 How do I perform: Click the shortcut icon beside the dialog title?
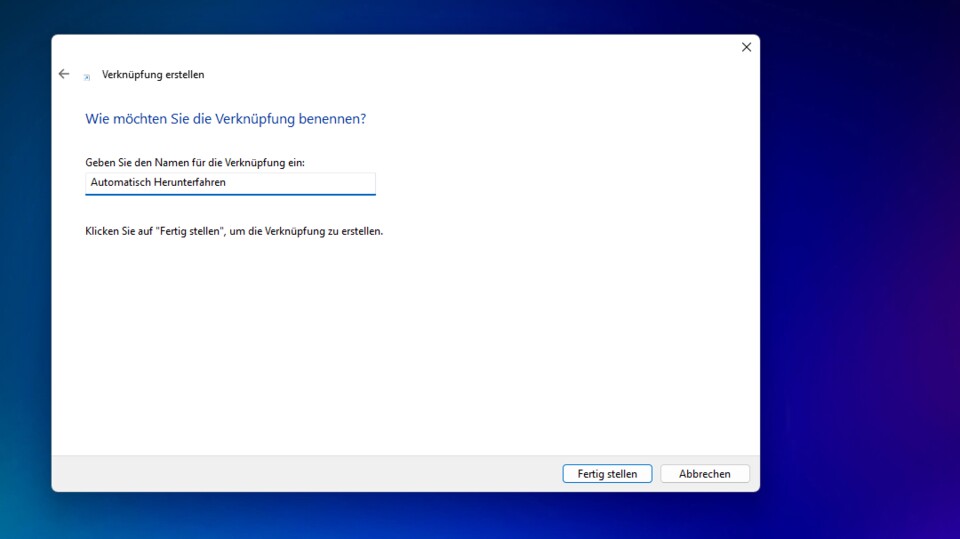[x=87, y=76]
